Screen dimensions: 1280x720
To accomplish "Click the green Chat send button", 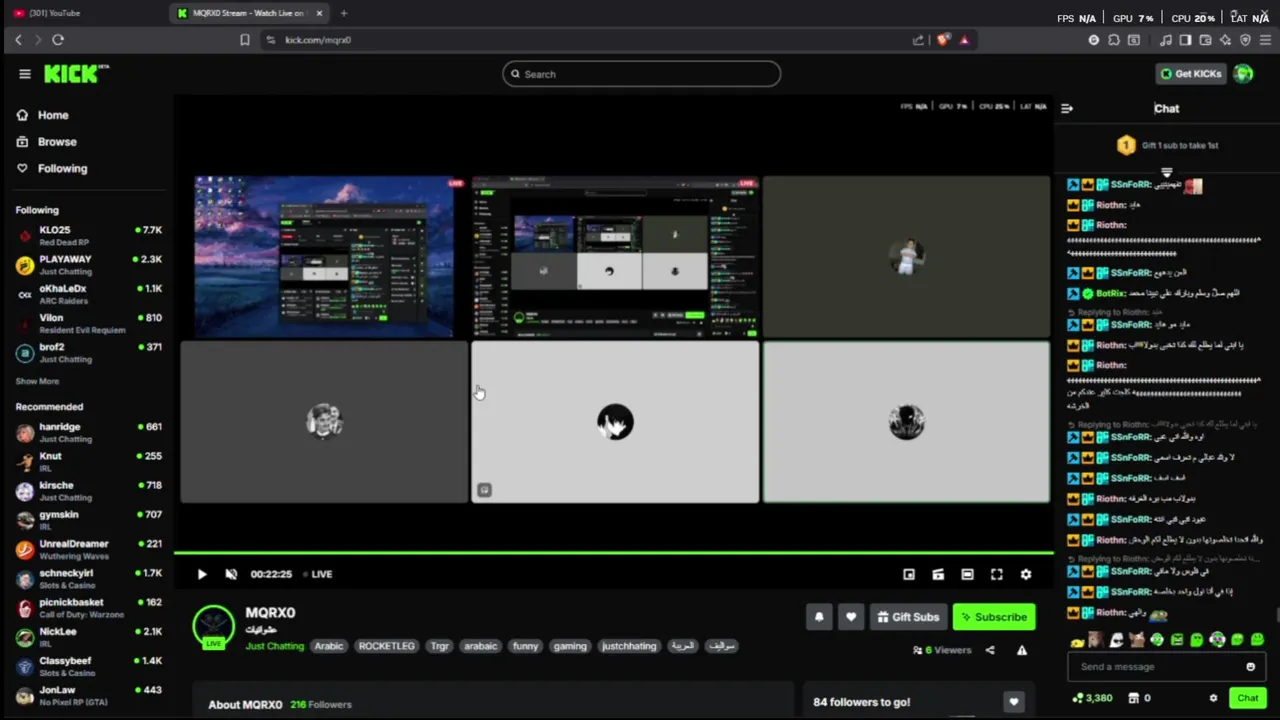I will (x=1248, y=698).
